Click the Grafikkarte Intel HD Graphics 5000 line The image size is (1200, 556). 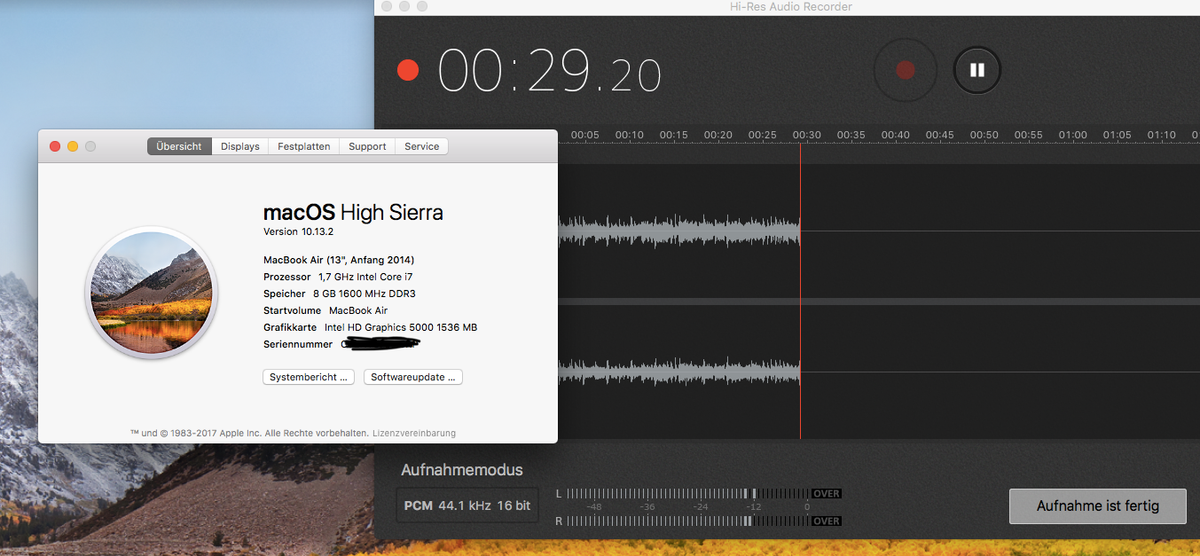(x=370, y=327)
